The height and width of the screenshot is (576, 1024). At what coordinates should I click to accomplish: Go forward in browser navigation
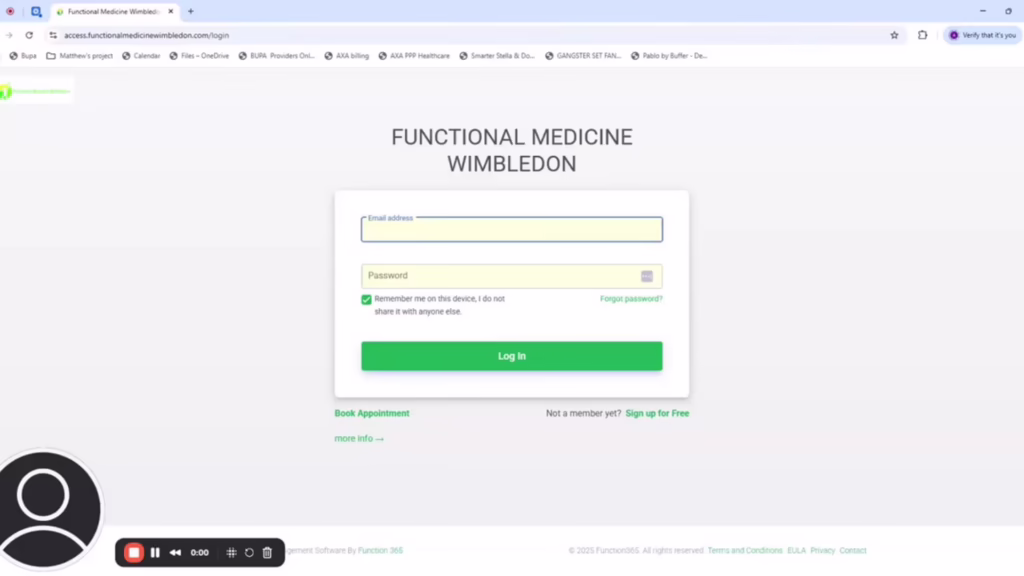click(x=9, y=35)
